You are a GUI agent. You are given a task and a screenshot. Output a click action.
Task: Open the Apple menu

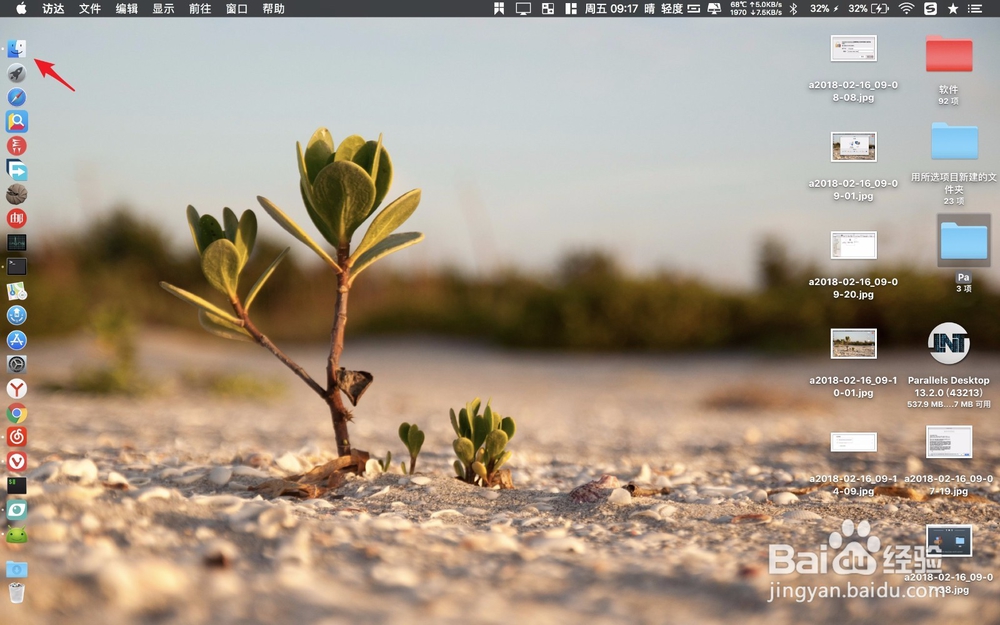pyautogui.click(x=21, y=8)
